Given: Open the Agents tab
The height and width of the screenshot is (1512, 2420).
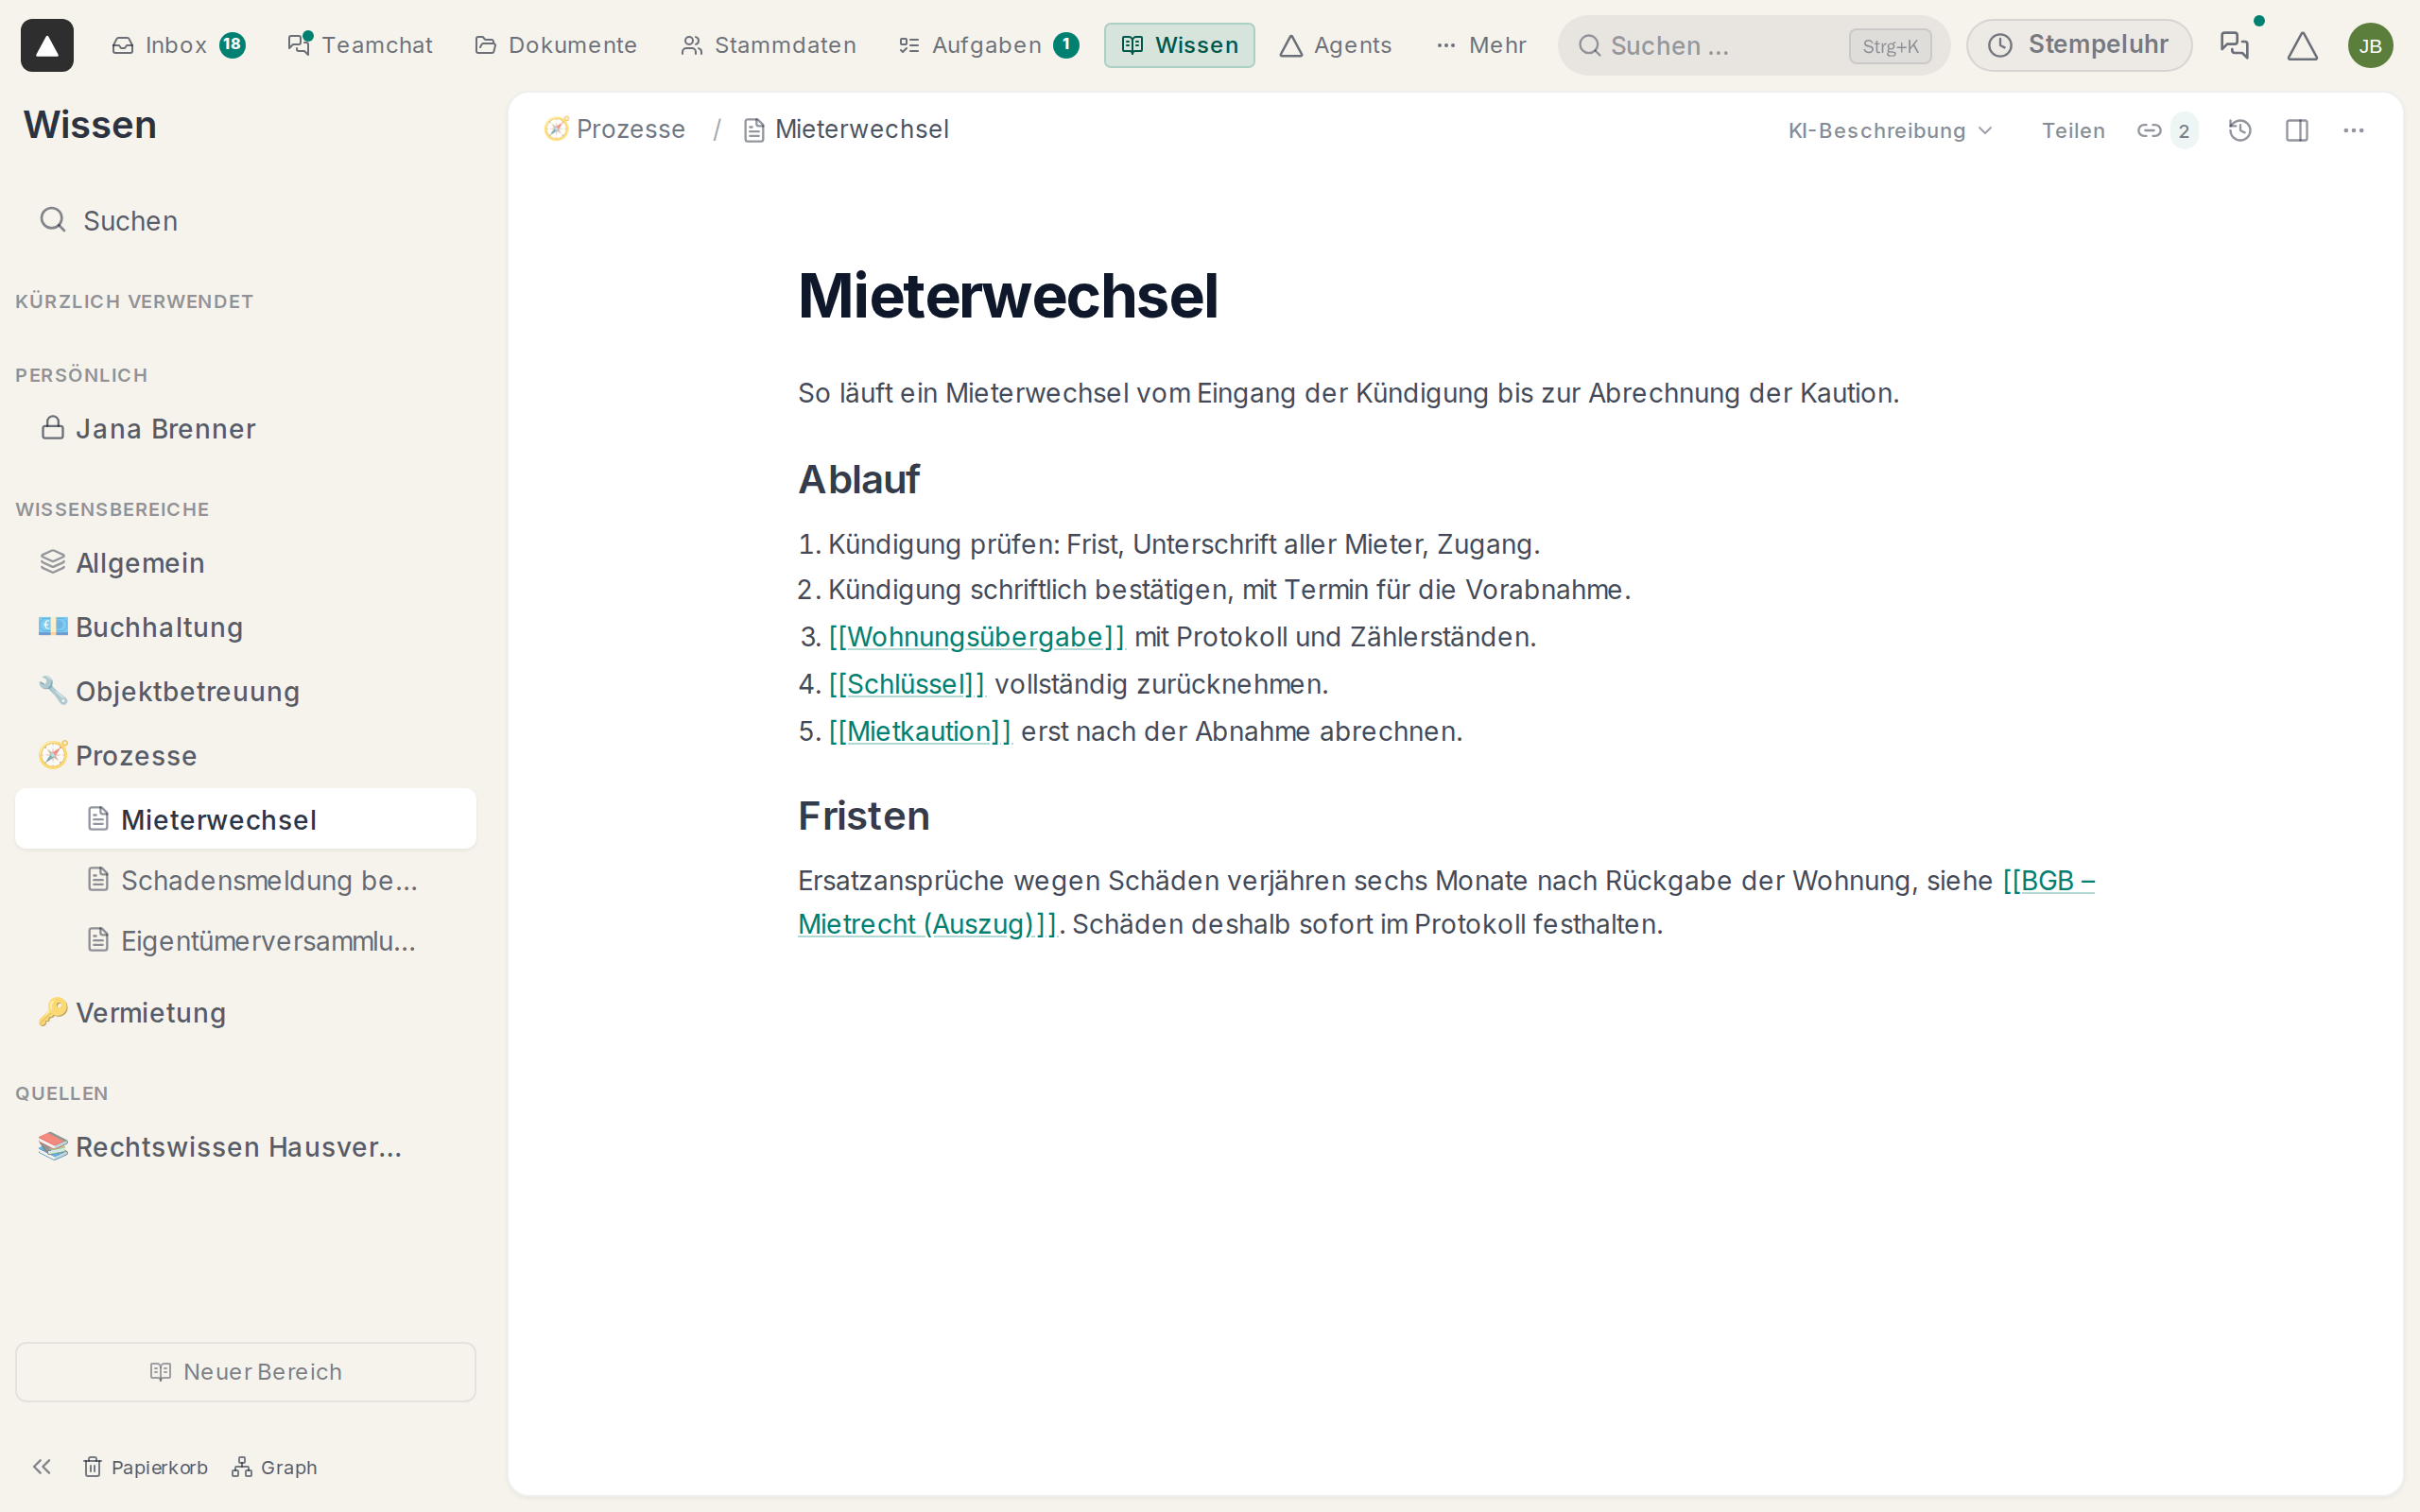Looking at the screenshot, I should pos(1335,45).
